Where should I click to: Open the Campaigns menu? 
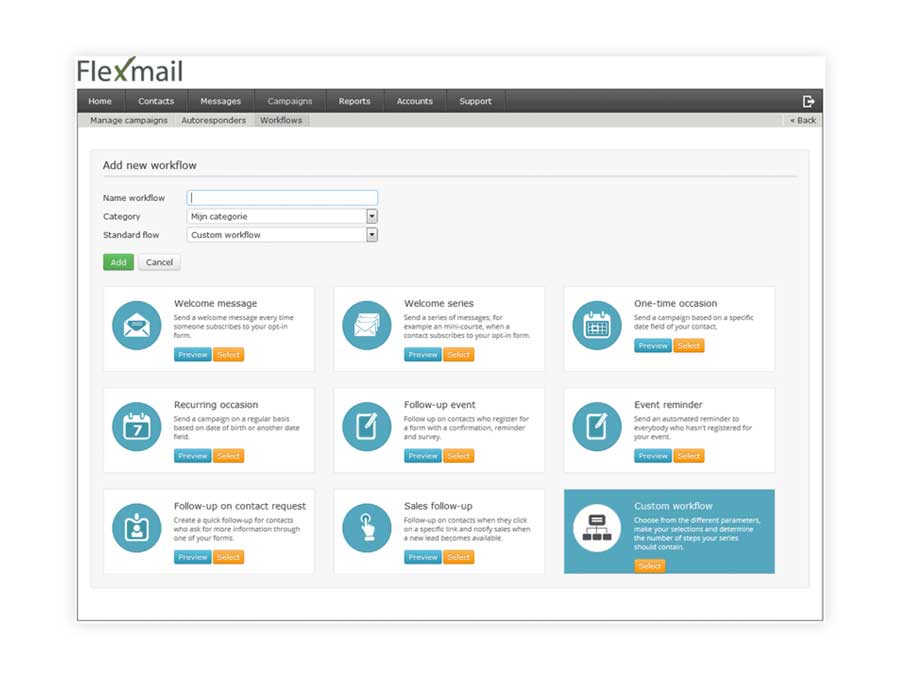pyautogui.click(x=290, y=101)
